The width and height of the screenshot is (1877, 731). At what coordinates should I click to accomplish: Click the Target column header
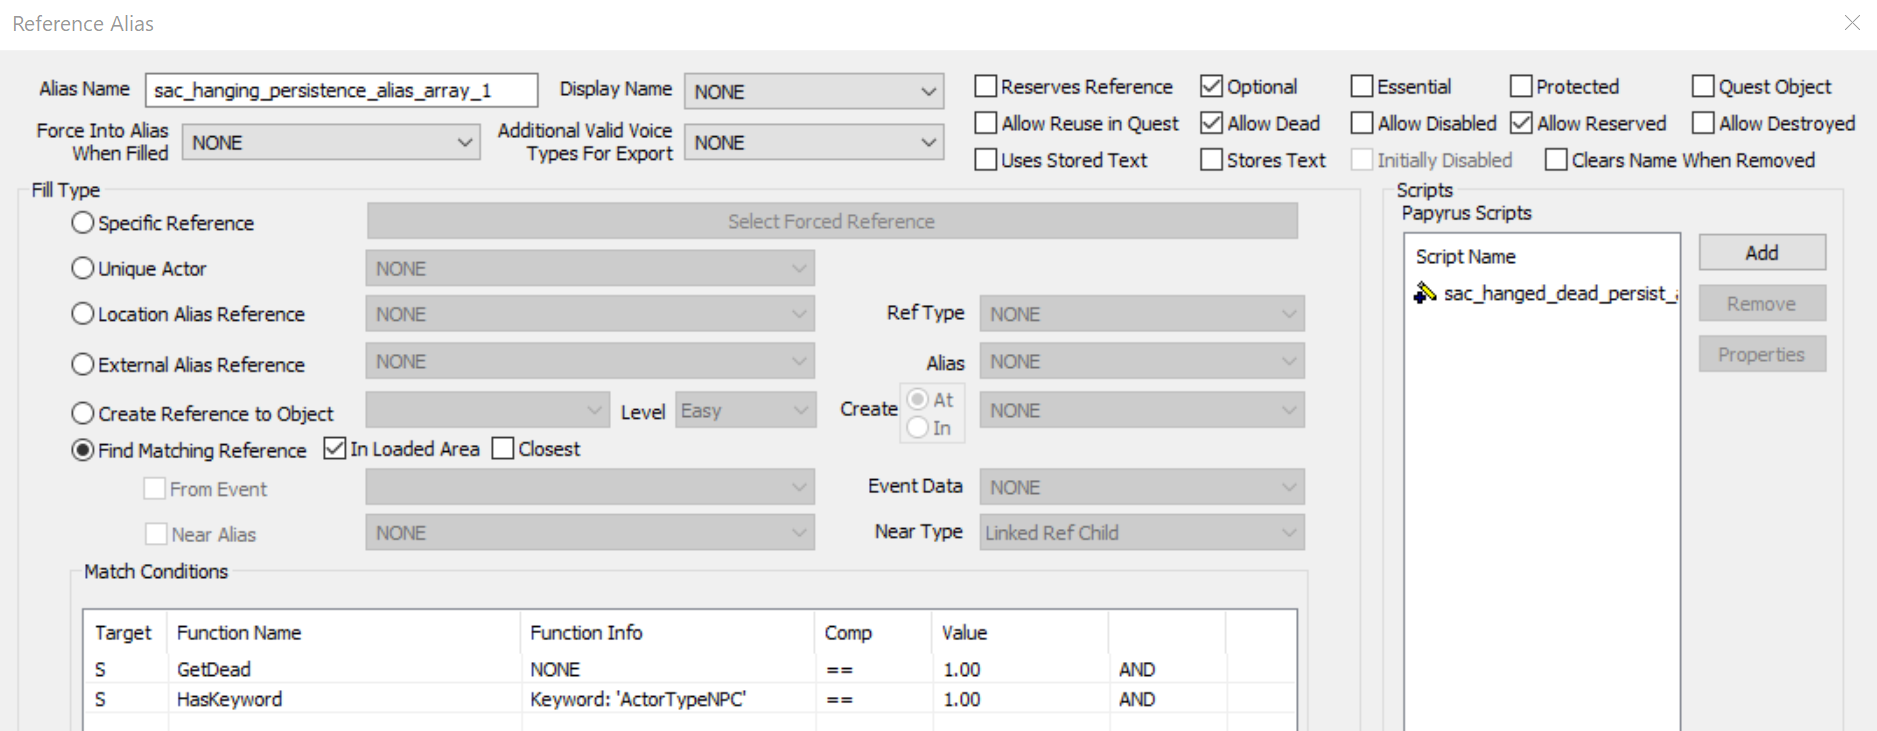(125, 633)
